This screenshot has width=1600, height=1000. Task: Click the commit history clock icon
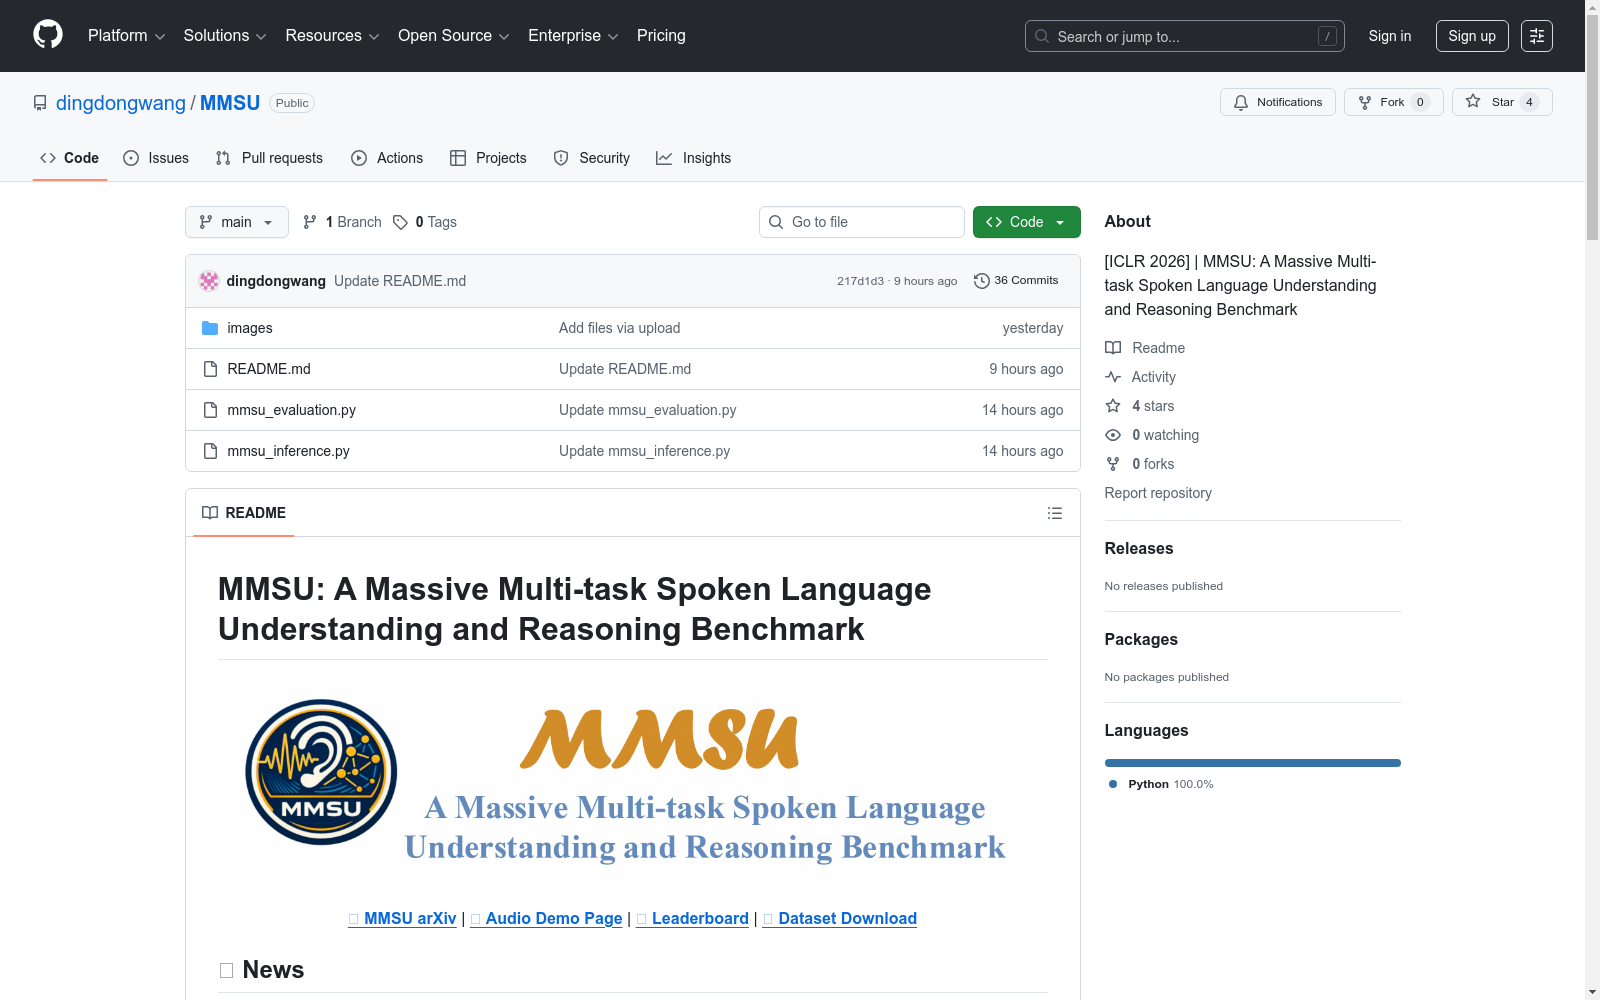tap(982, 281)
